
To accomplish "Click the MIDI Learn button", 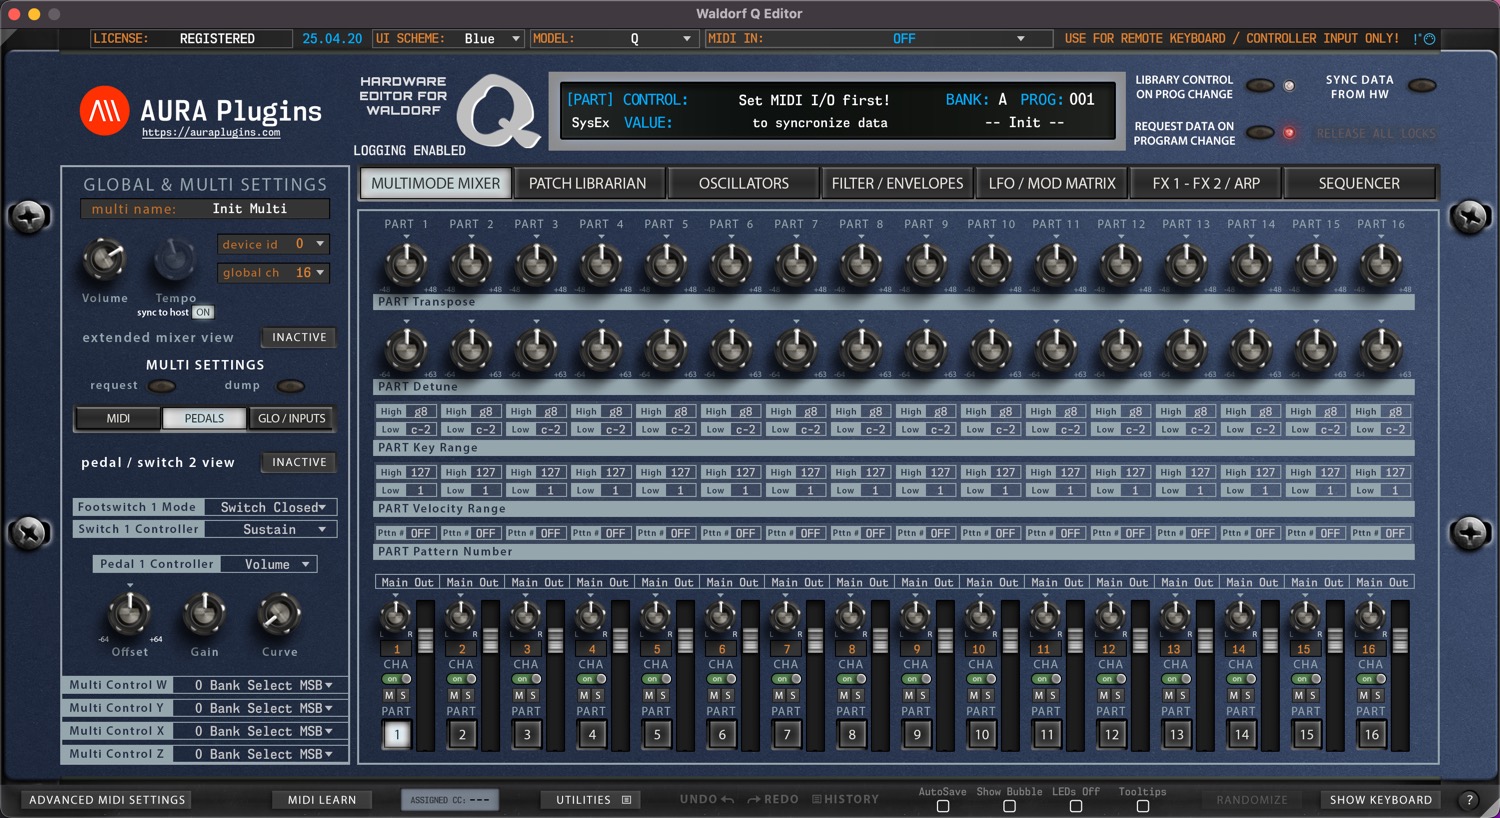I will click(322, 800).
